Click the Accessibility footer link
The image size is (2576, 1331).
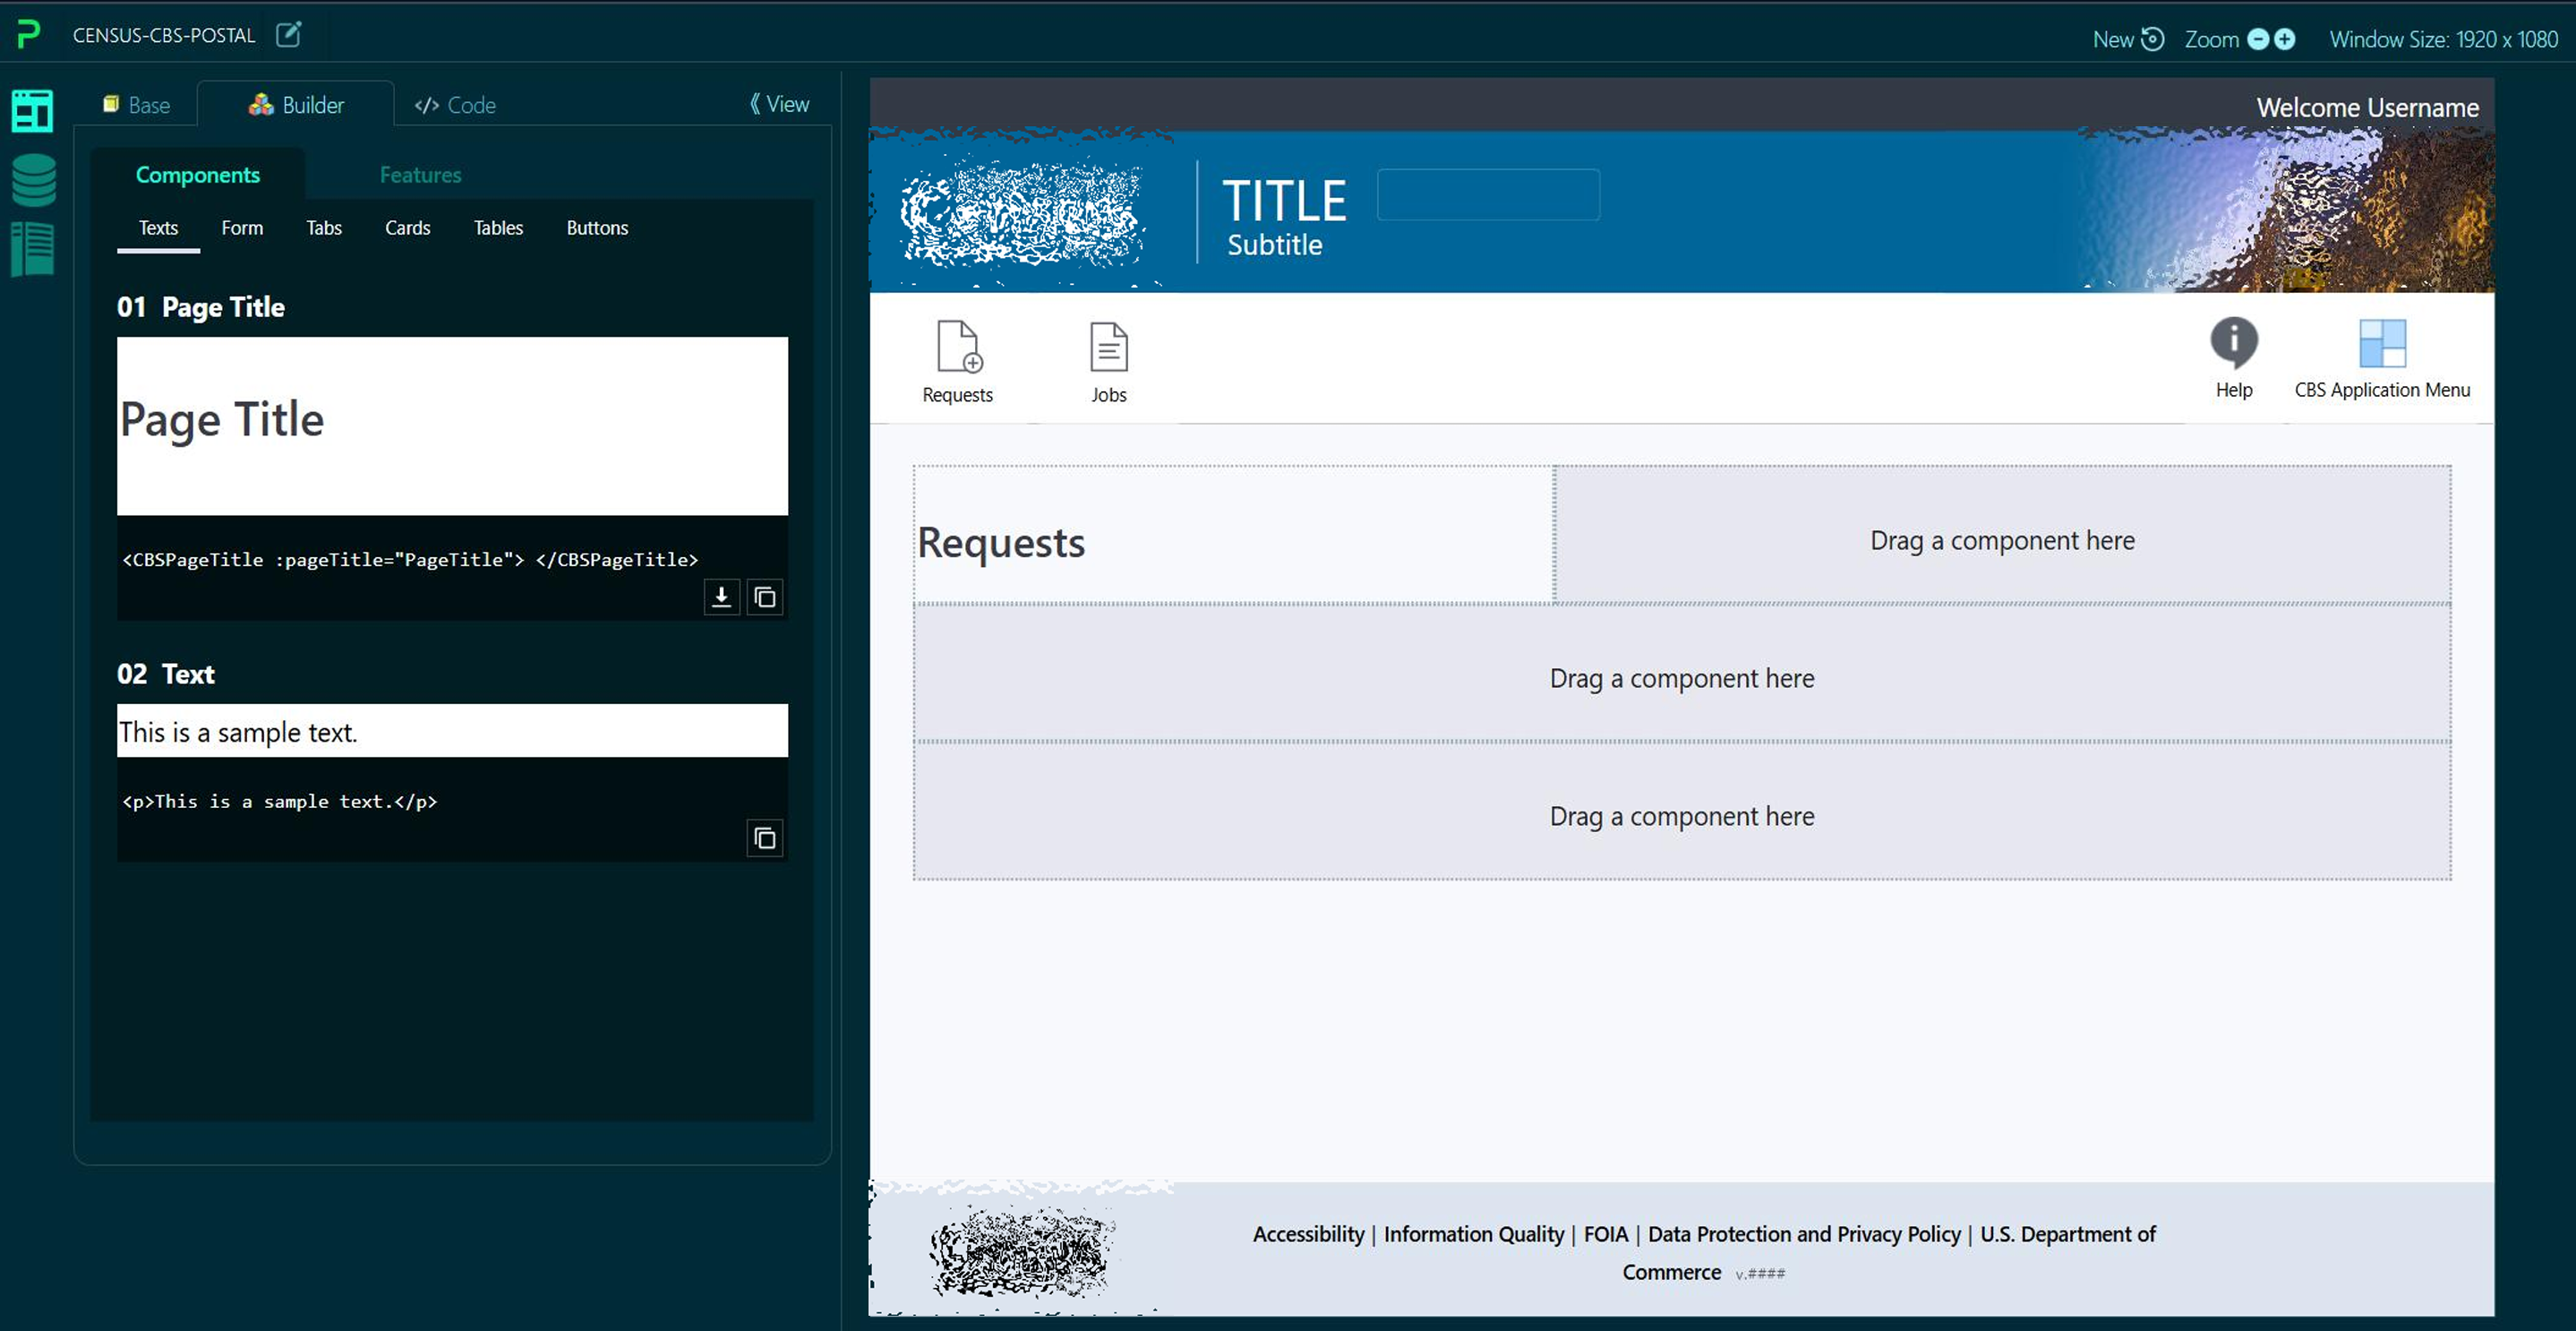(x=1308, y=1234)
